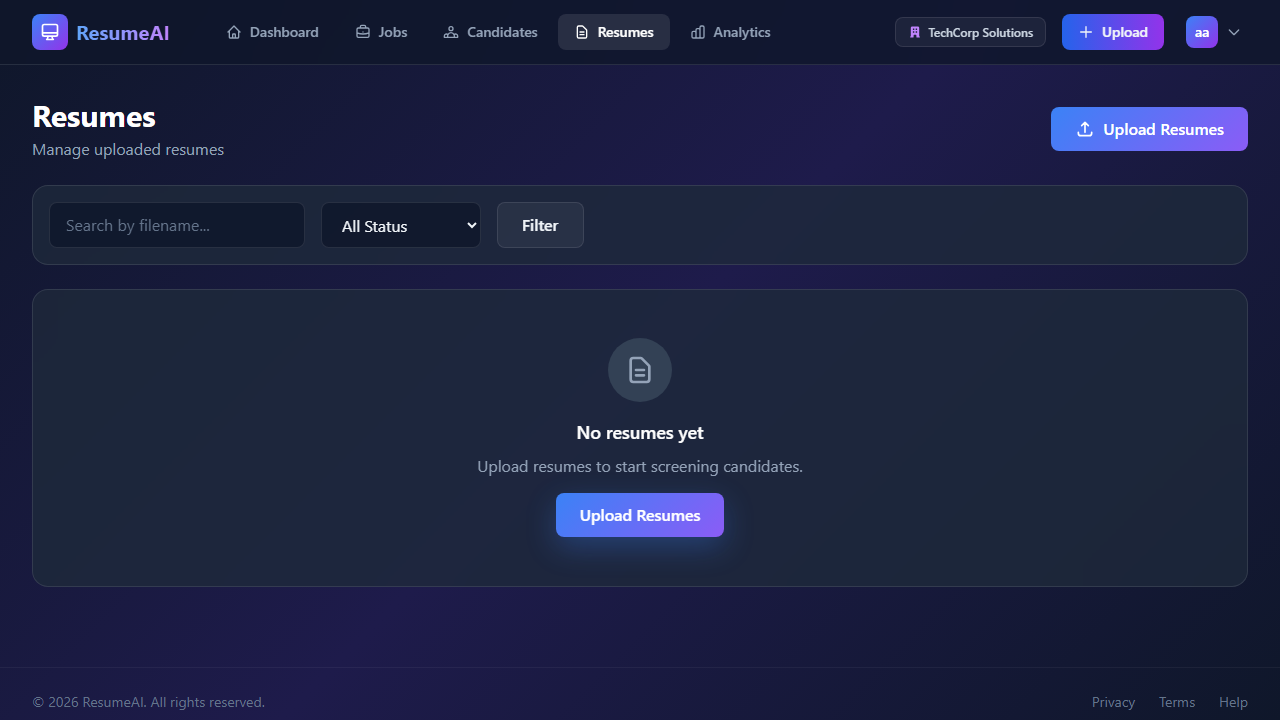This screenshot has height=720, width=1280.
Task: Switch to the Resumes tab
Action: (x=613, y=31)
